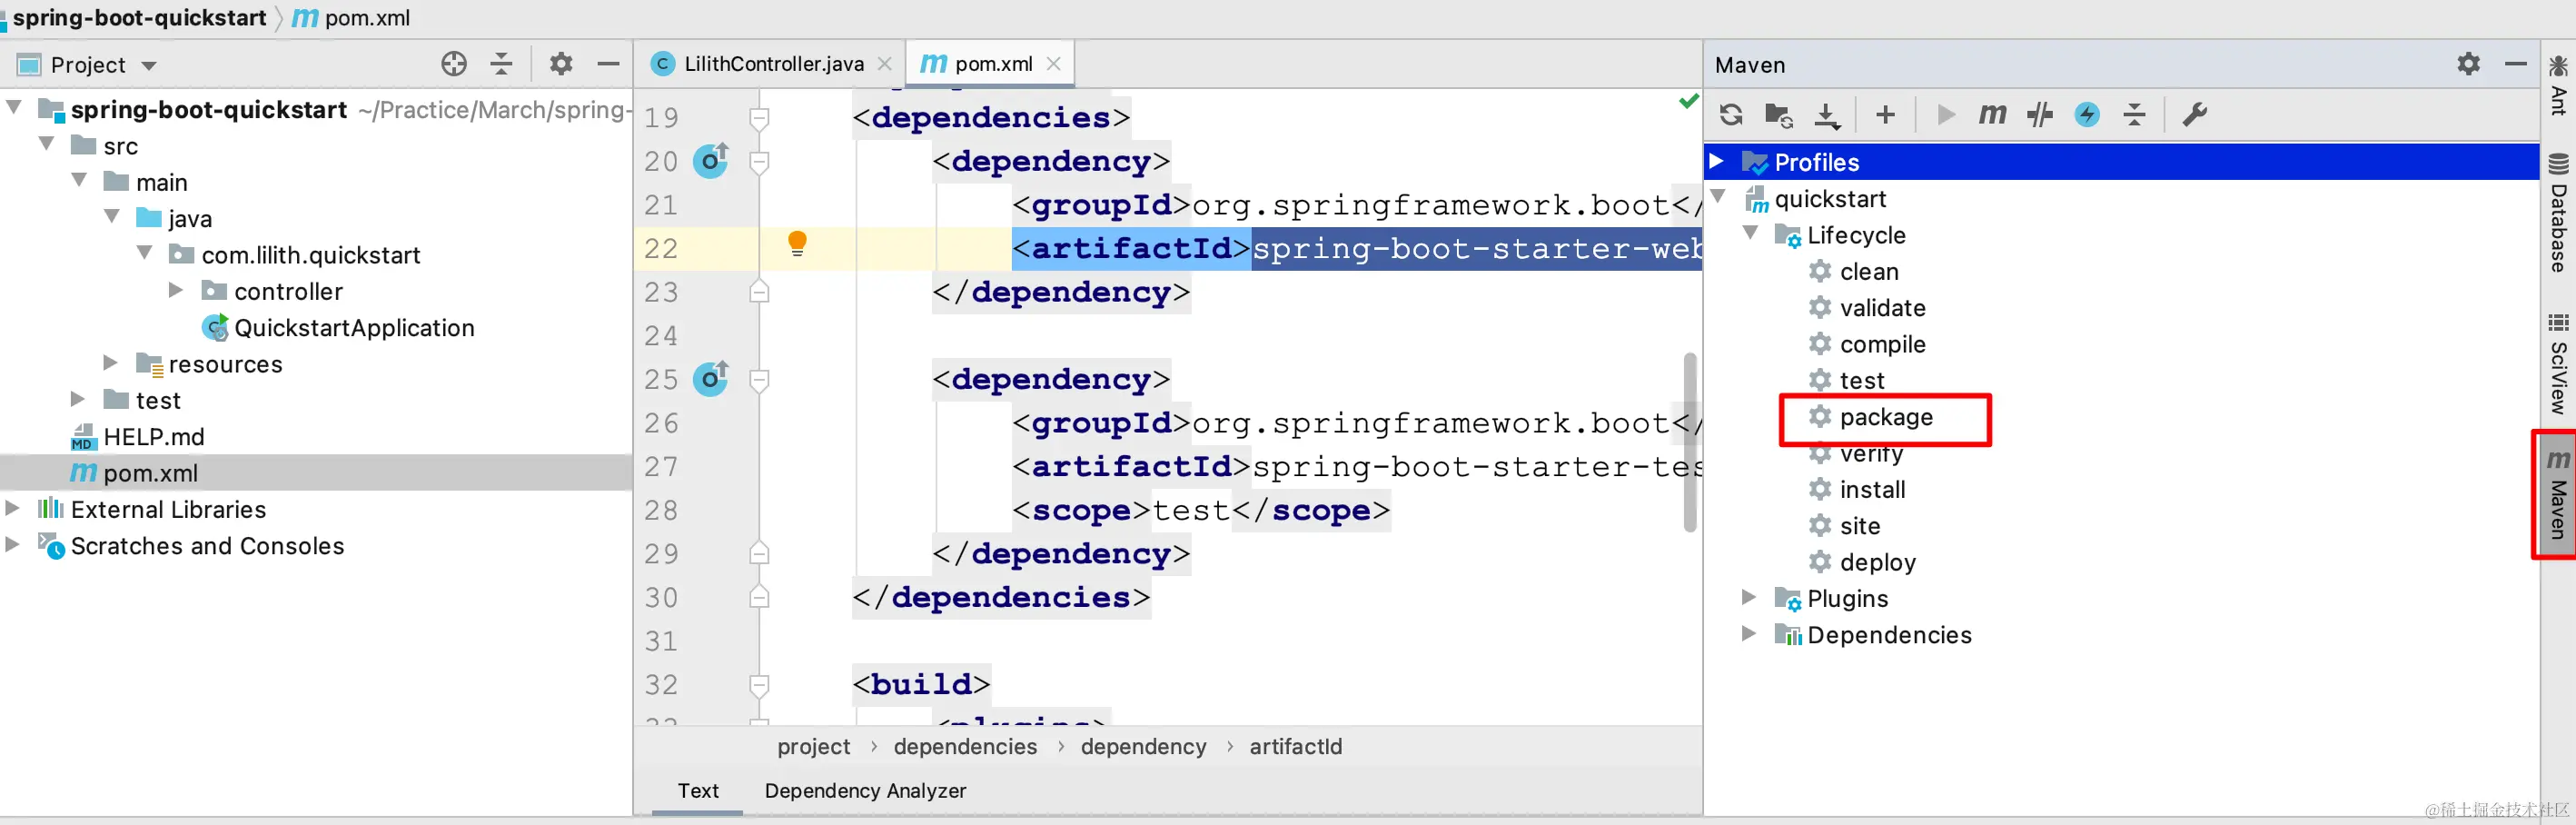Open the Project view dropdown
The width and height of the screenshot is (2576, 825).
pyautogui.click(x=149, y=66)
